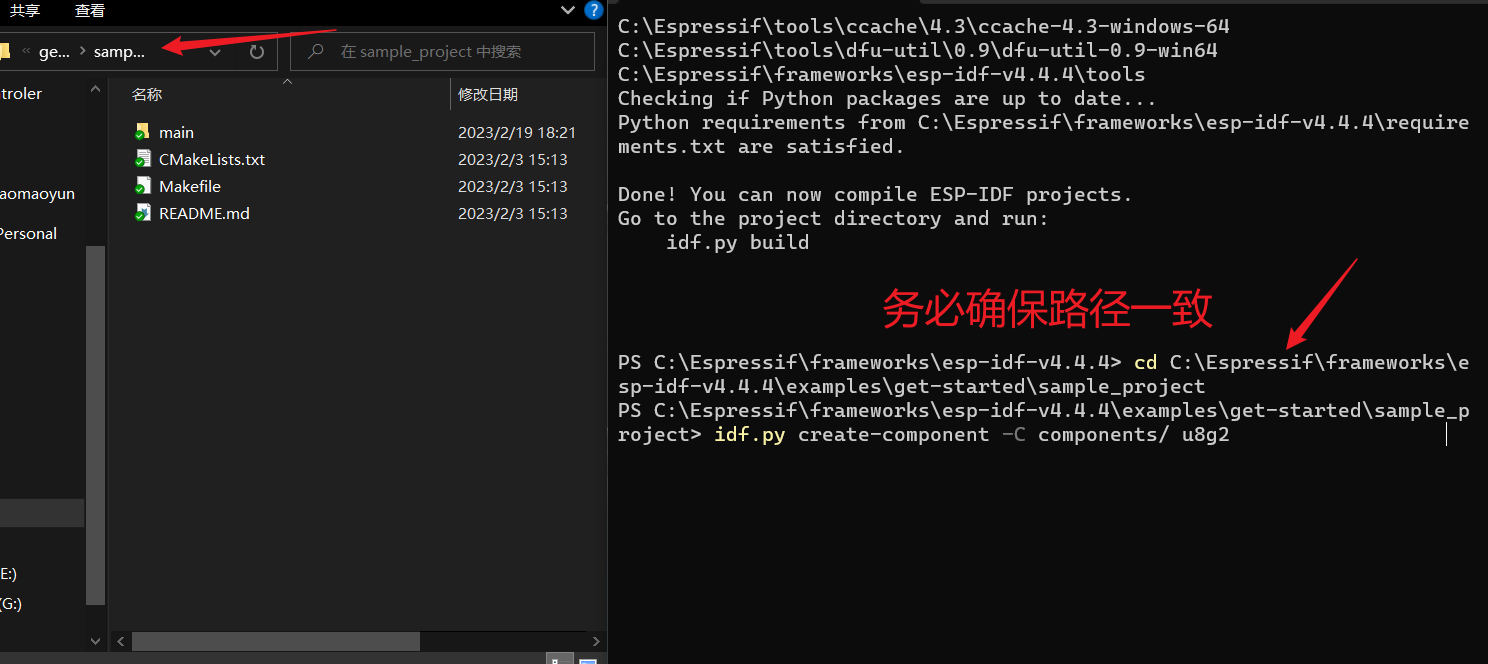The height and width of the screenshot is (664, 1488).
Task: Select the main folder name
Action: (x=176, y=132)
